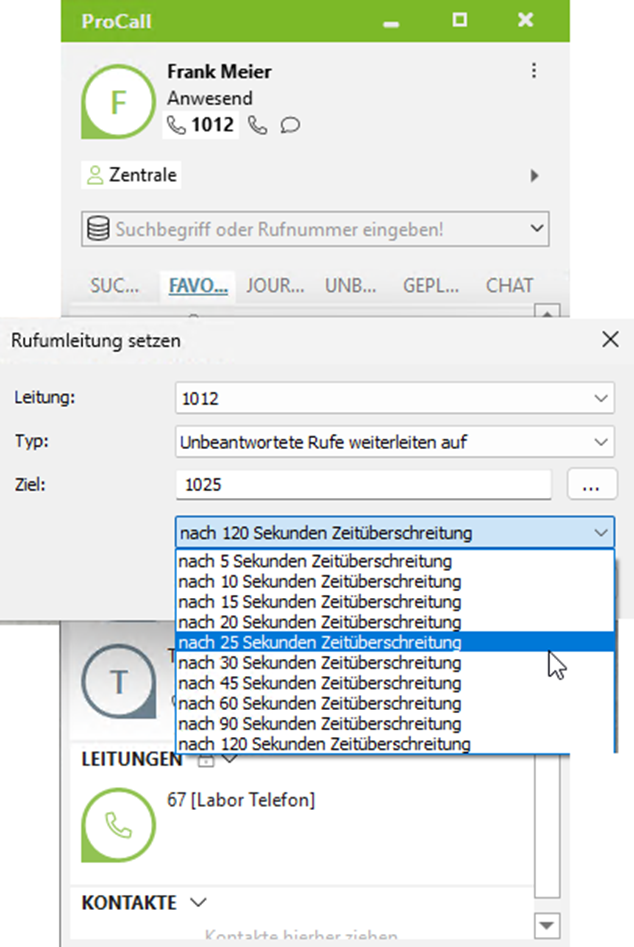The image size is (634, 947).
Task: Click the phone icon beside 1012
Action: (x=177, y=125)
